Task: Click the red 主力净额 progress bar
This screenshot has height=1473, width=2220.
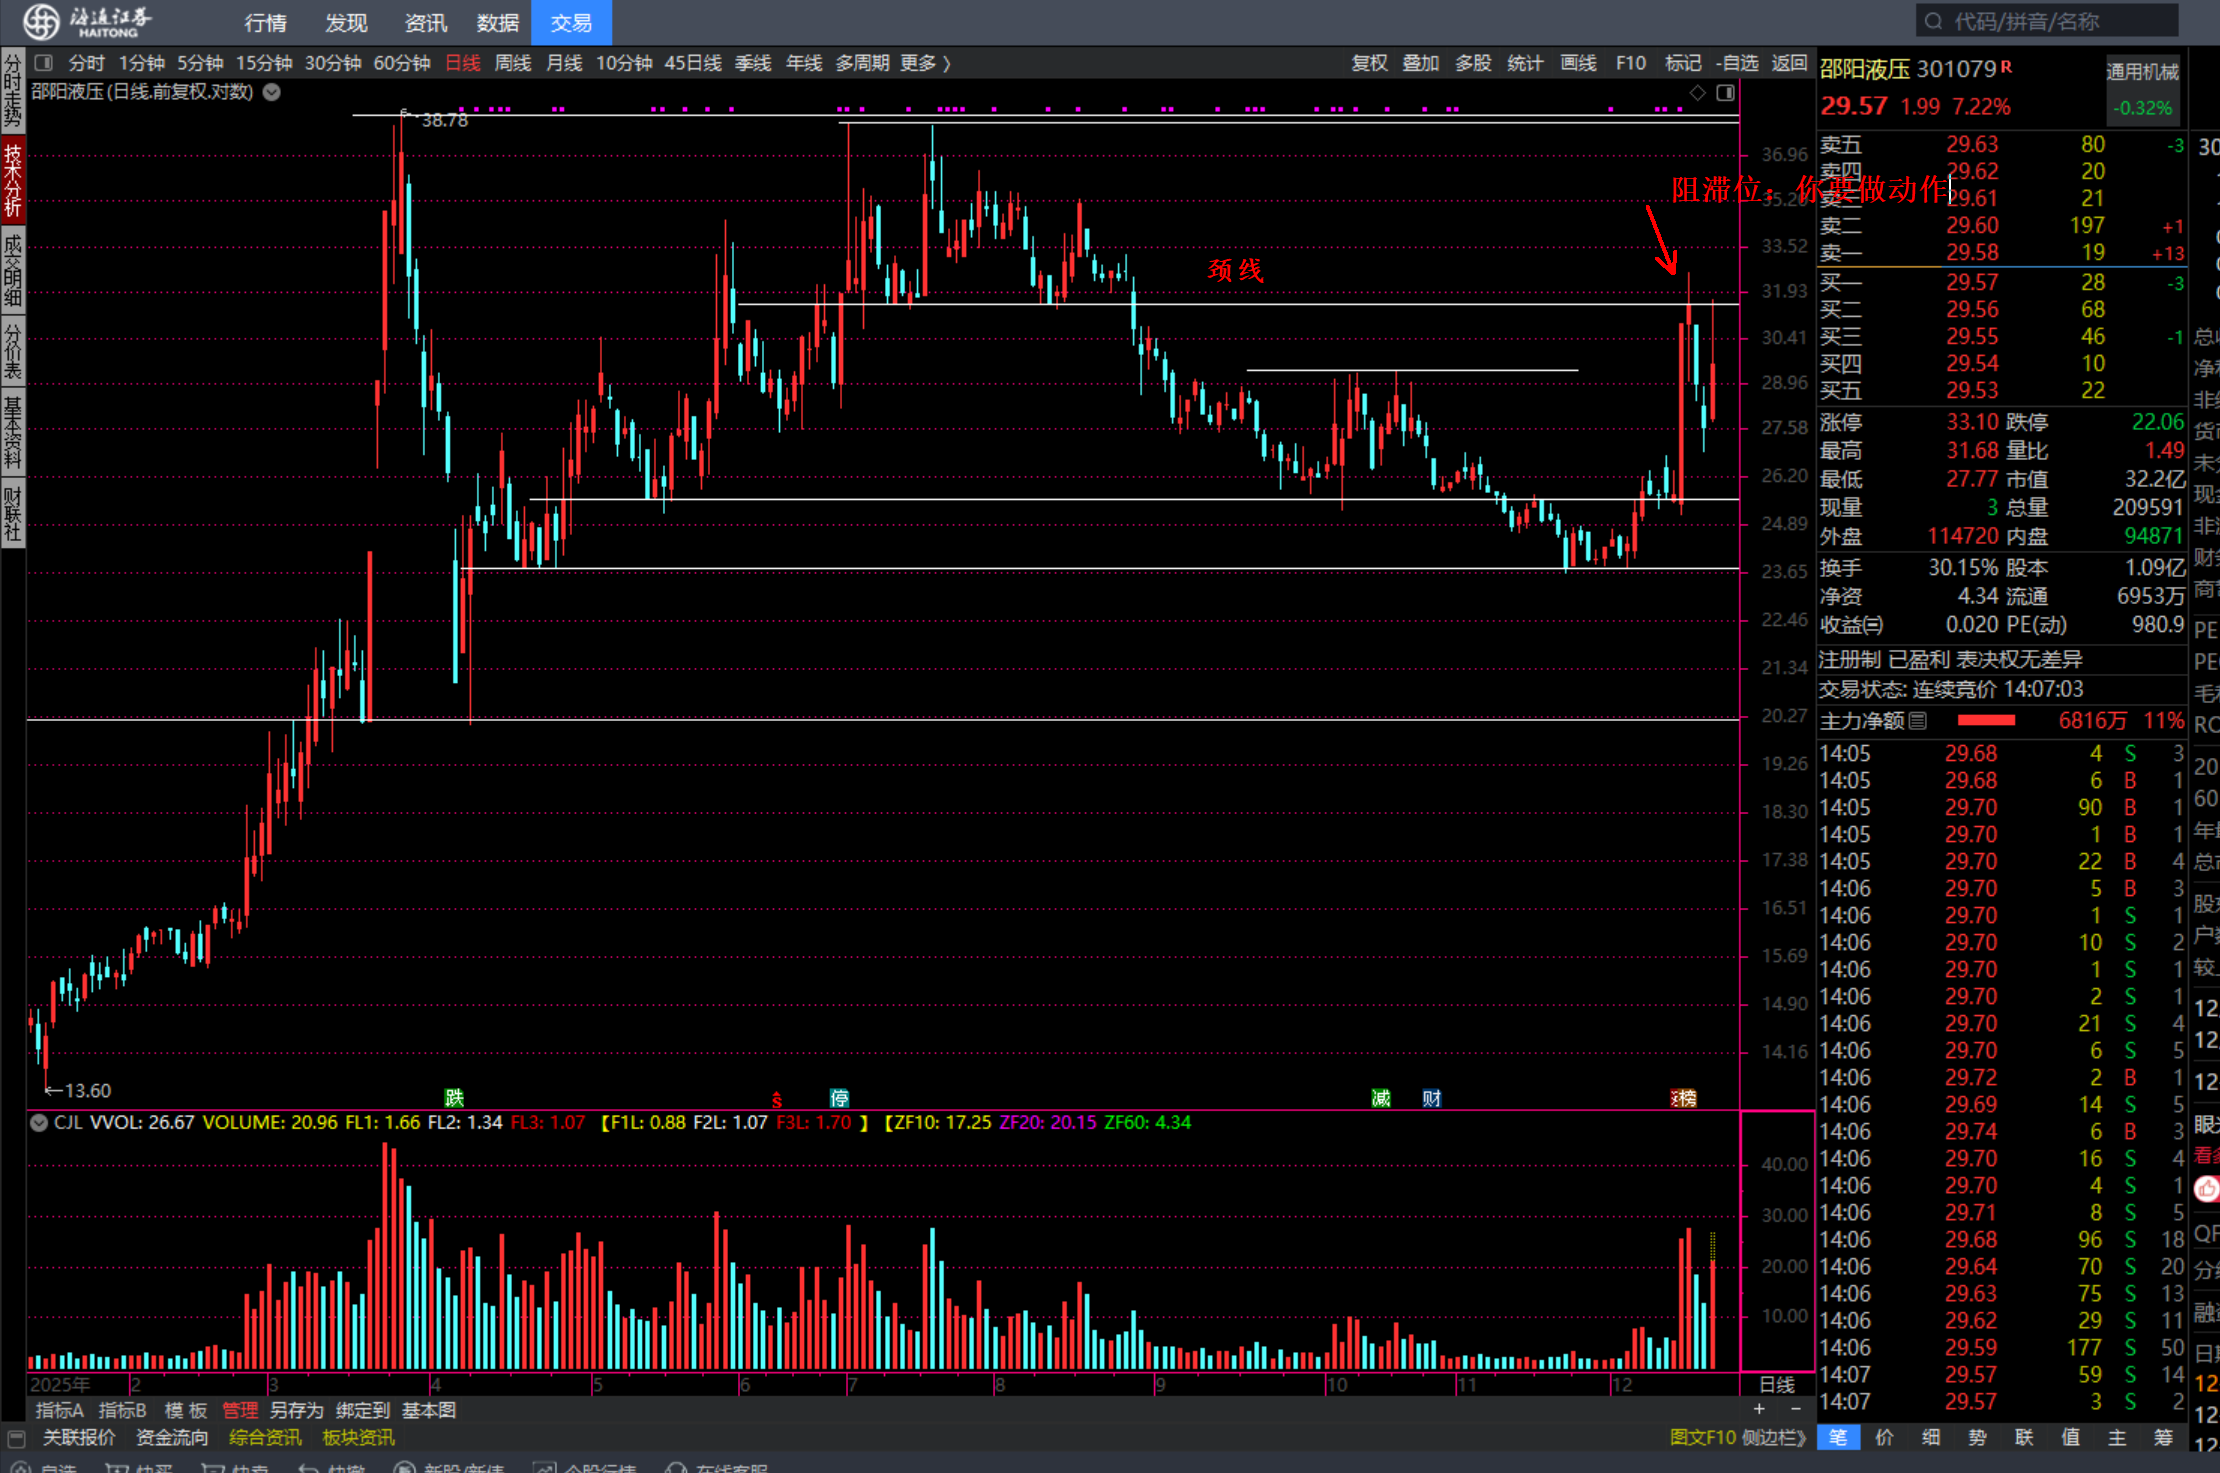Action: point(1985,720)
